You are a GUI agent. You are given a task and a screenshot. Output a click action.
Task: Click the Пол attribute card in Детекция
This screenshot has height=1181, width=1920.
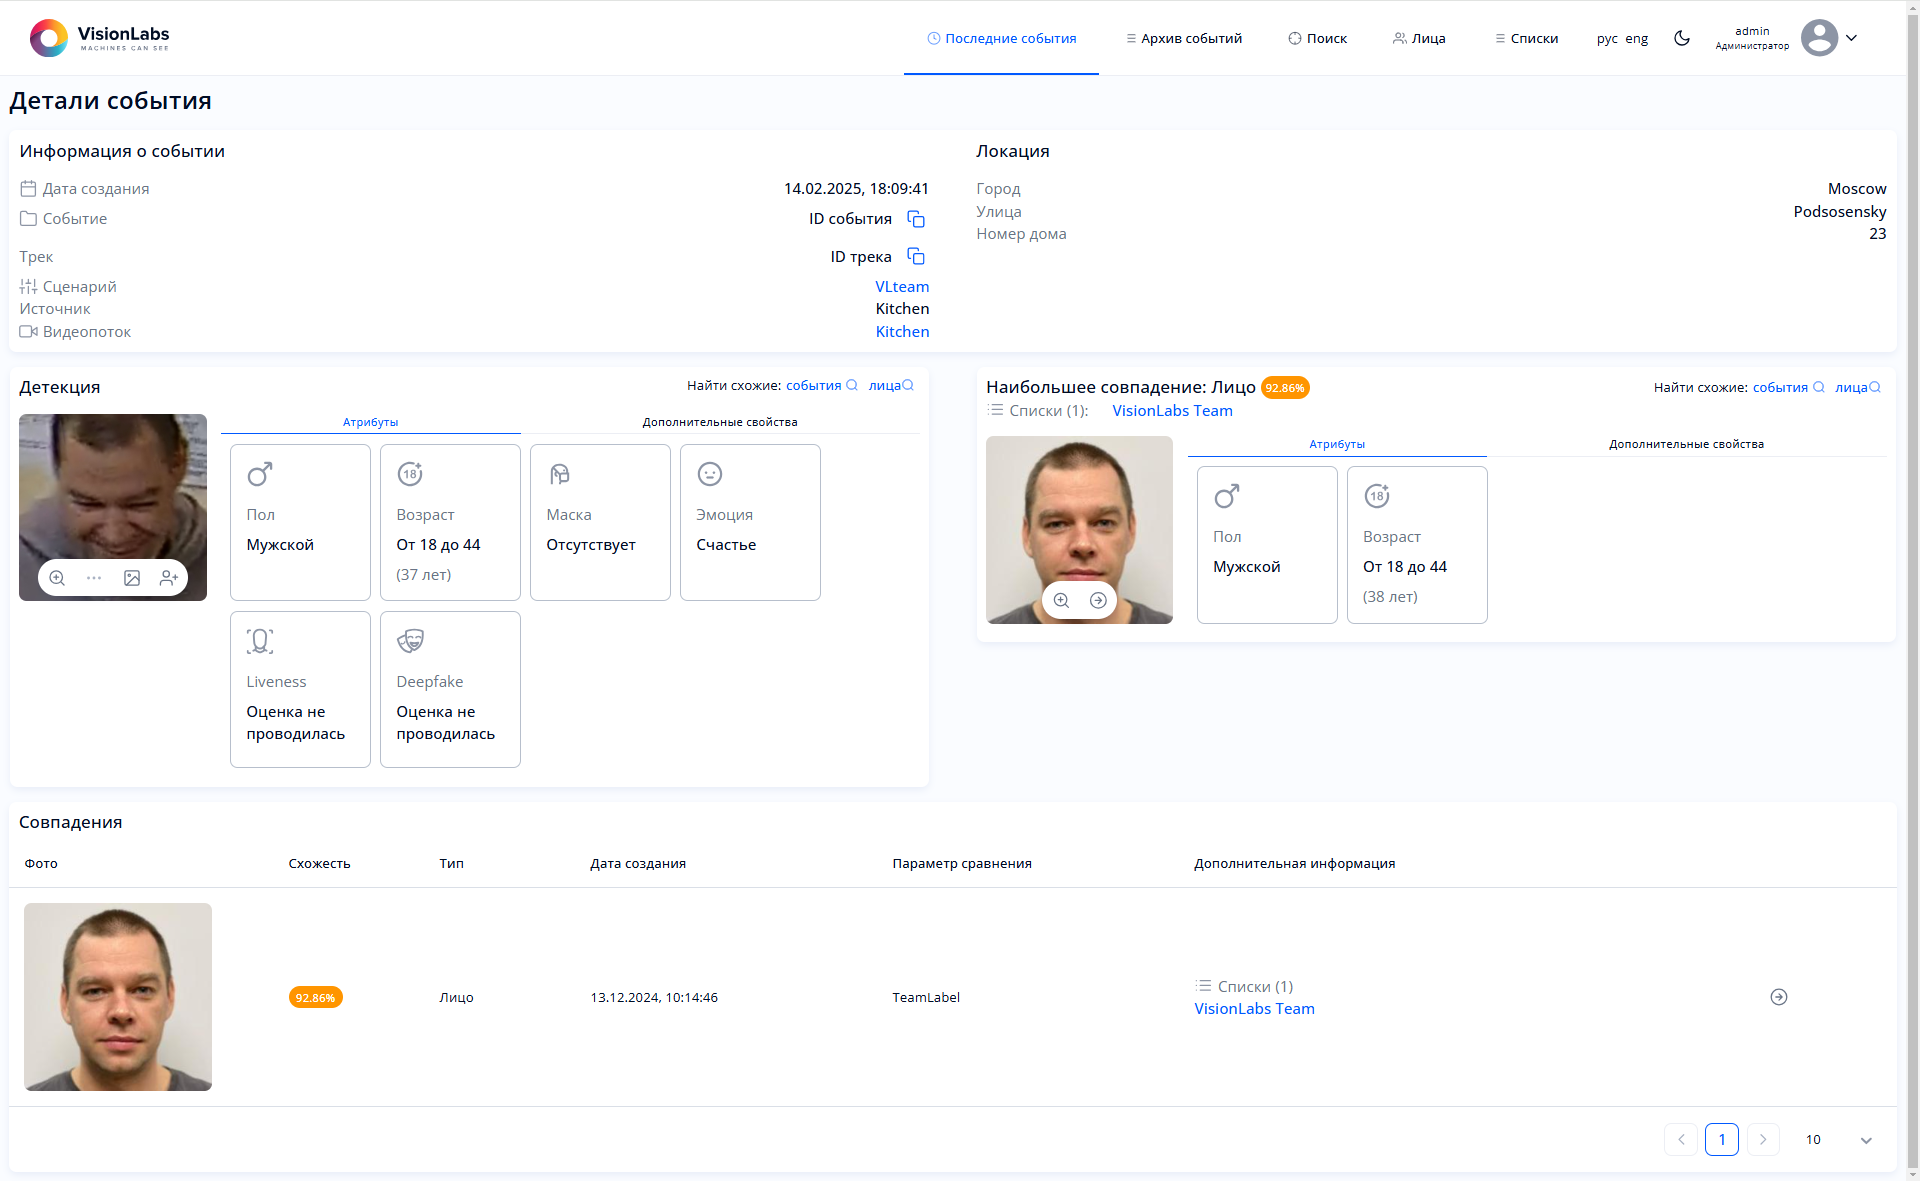point(300,522)
